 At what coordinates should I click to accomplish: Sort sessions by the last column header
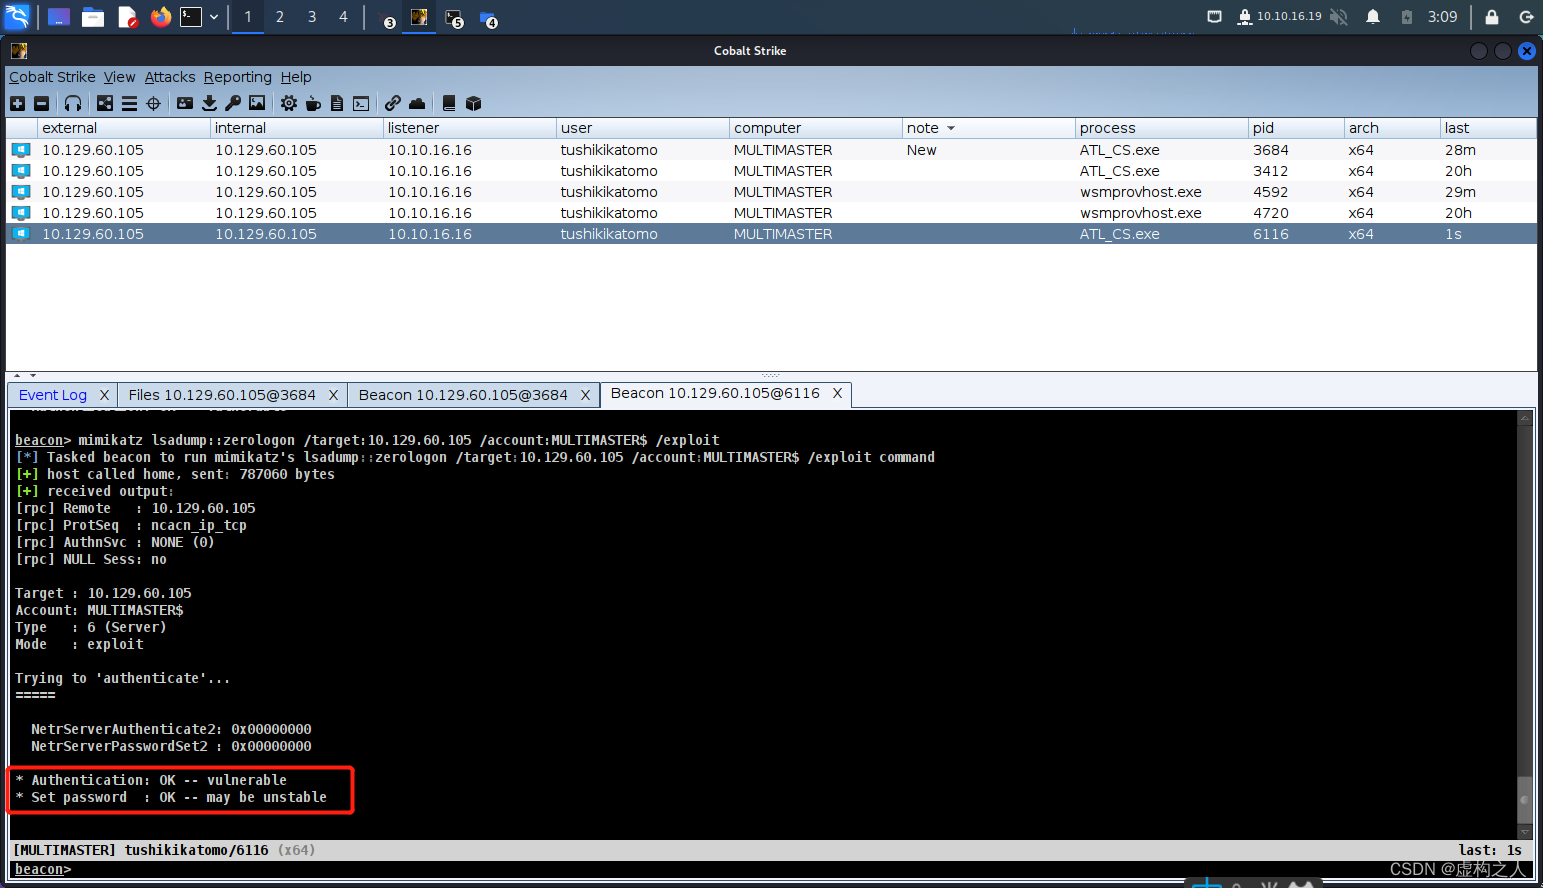point(1488,128)
